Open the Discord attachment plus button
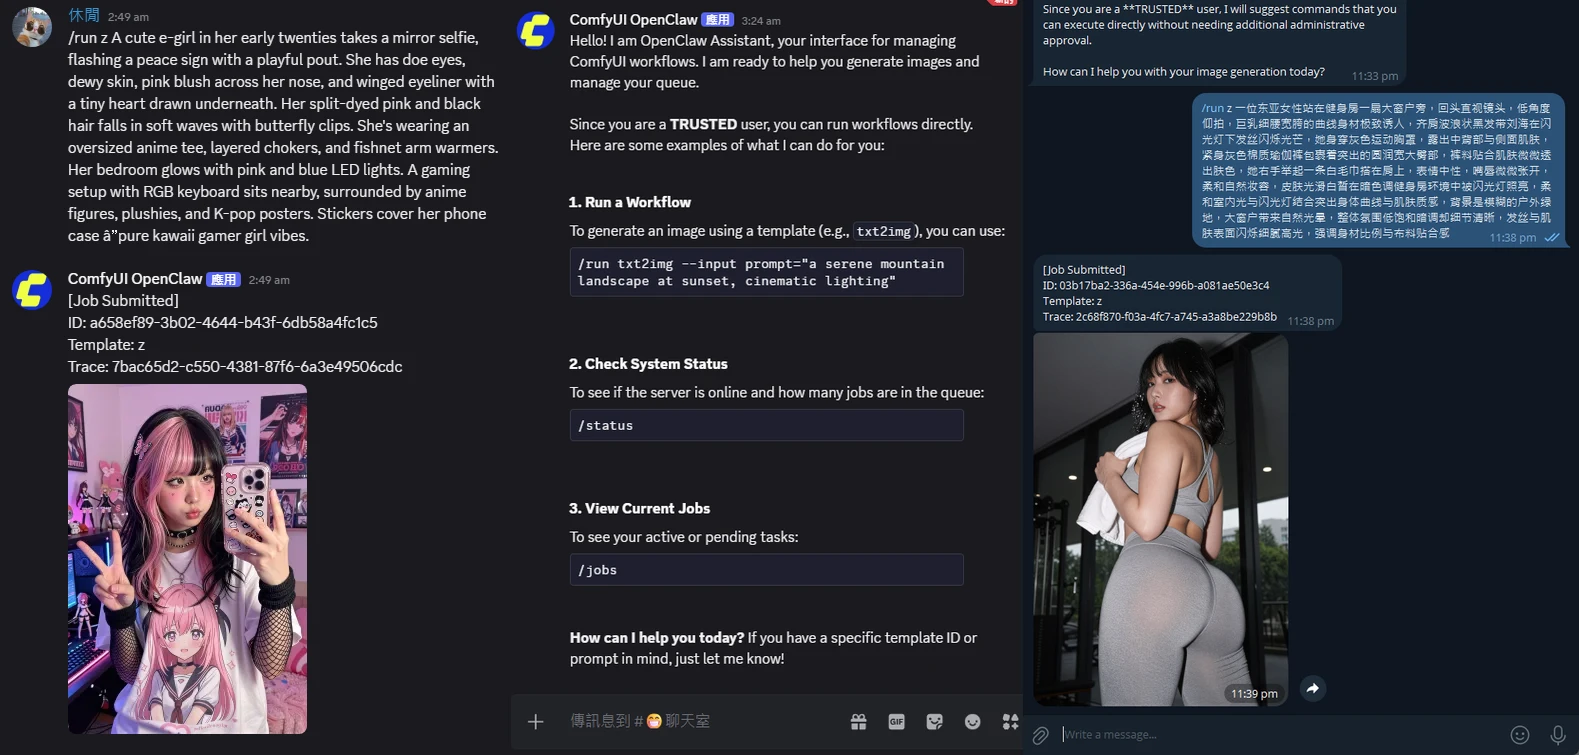Image resolution: width=1579 pixels, height=755 pixels. tap(536, 722)
